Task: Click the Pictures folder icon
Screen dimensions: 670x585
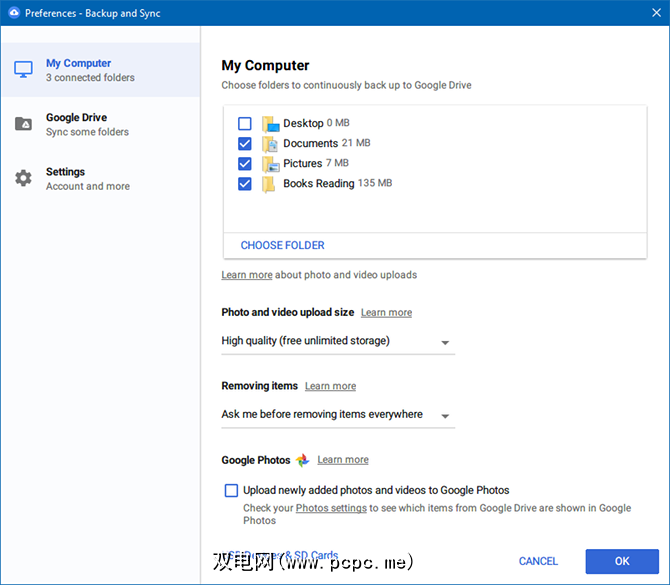Action: pos(269,164)
